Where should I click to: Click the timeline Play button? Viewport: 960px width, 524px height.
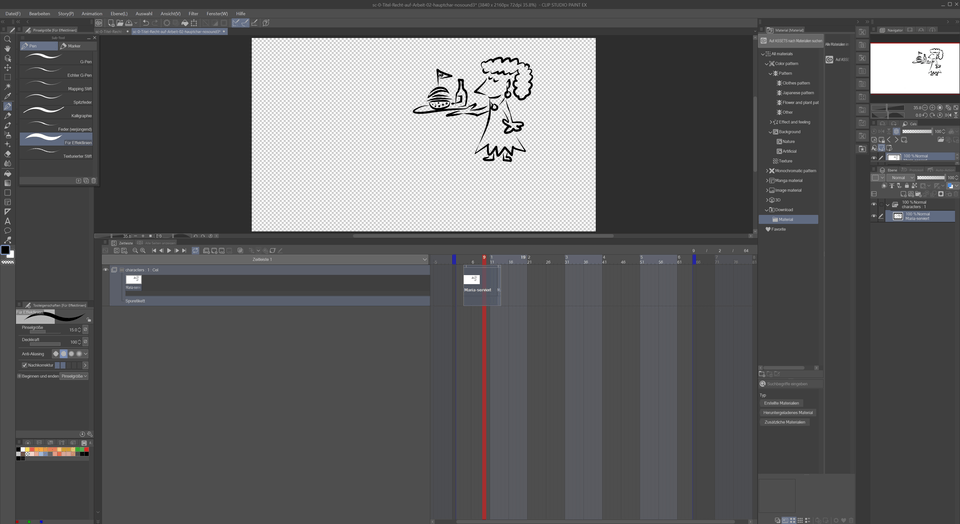click(169, 250)
